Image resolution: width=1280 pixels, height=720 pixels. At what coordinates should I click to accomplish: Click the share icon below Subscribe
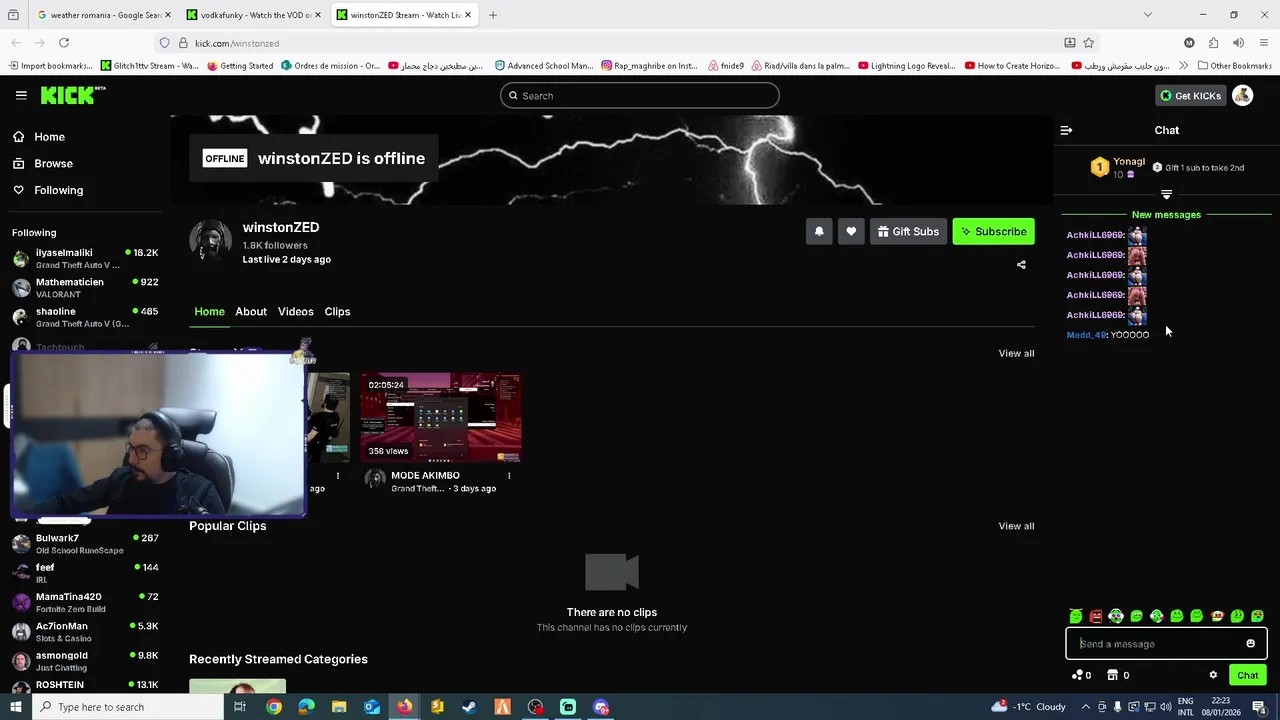pyautogui.click(x=1021, y=265)
